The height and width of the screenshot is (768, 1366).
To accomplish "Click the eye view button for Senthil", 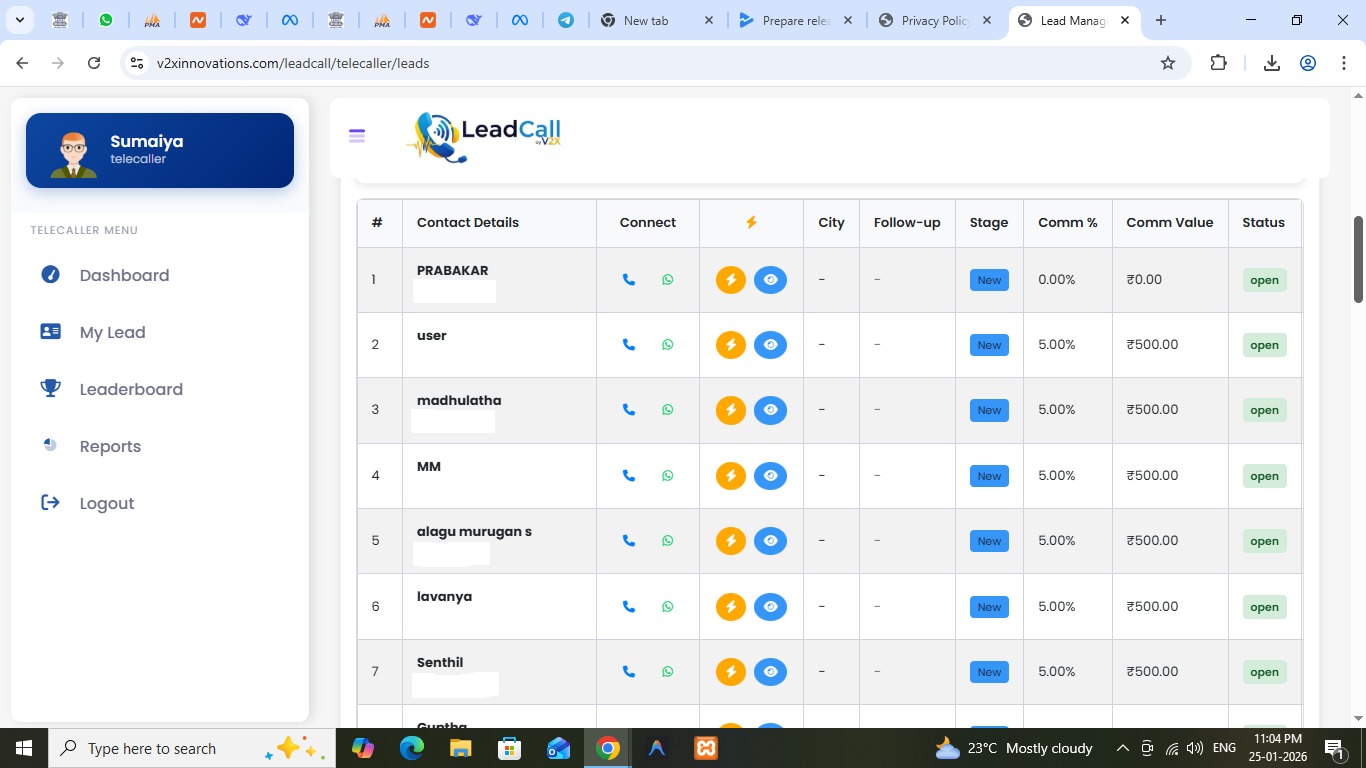I will pyautogui.click(x=770, y=672).
